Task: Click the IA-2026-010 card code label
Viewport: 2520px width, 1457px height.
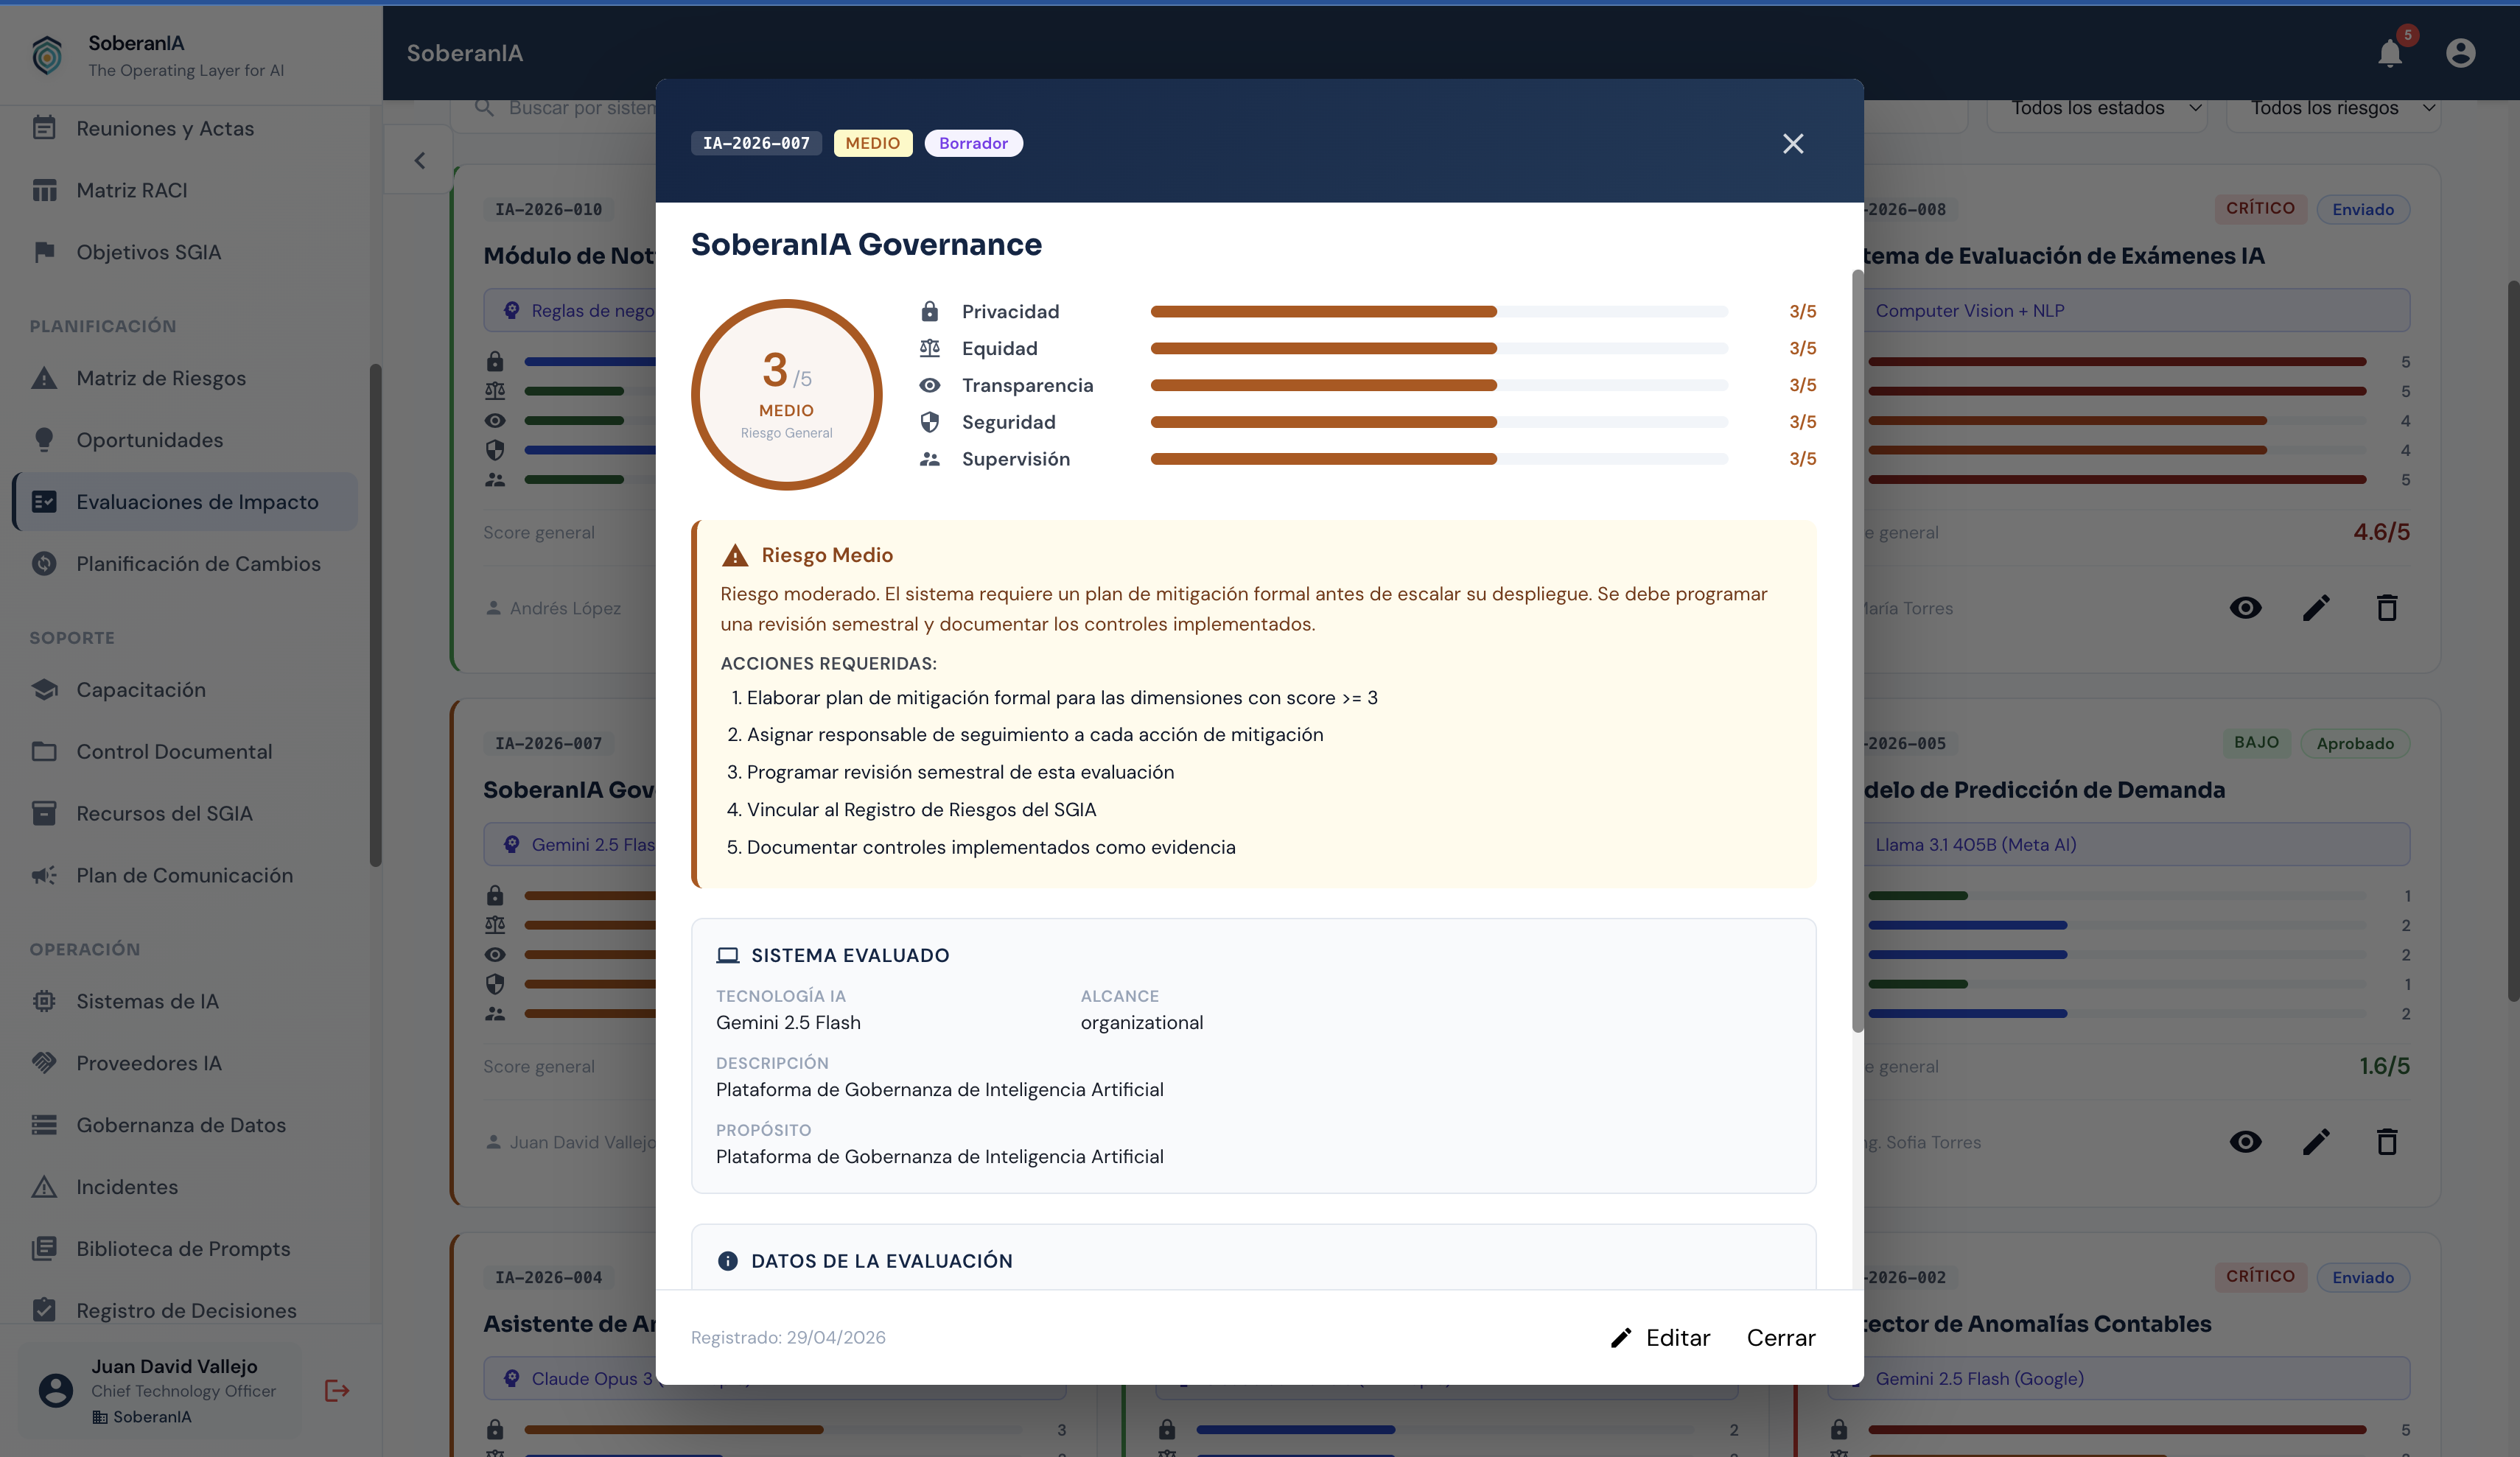Action: point(548,209)
